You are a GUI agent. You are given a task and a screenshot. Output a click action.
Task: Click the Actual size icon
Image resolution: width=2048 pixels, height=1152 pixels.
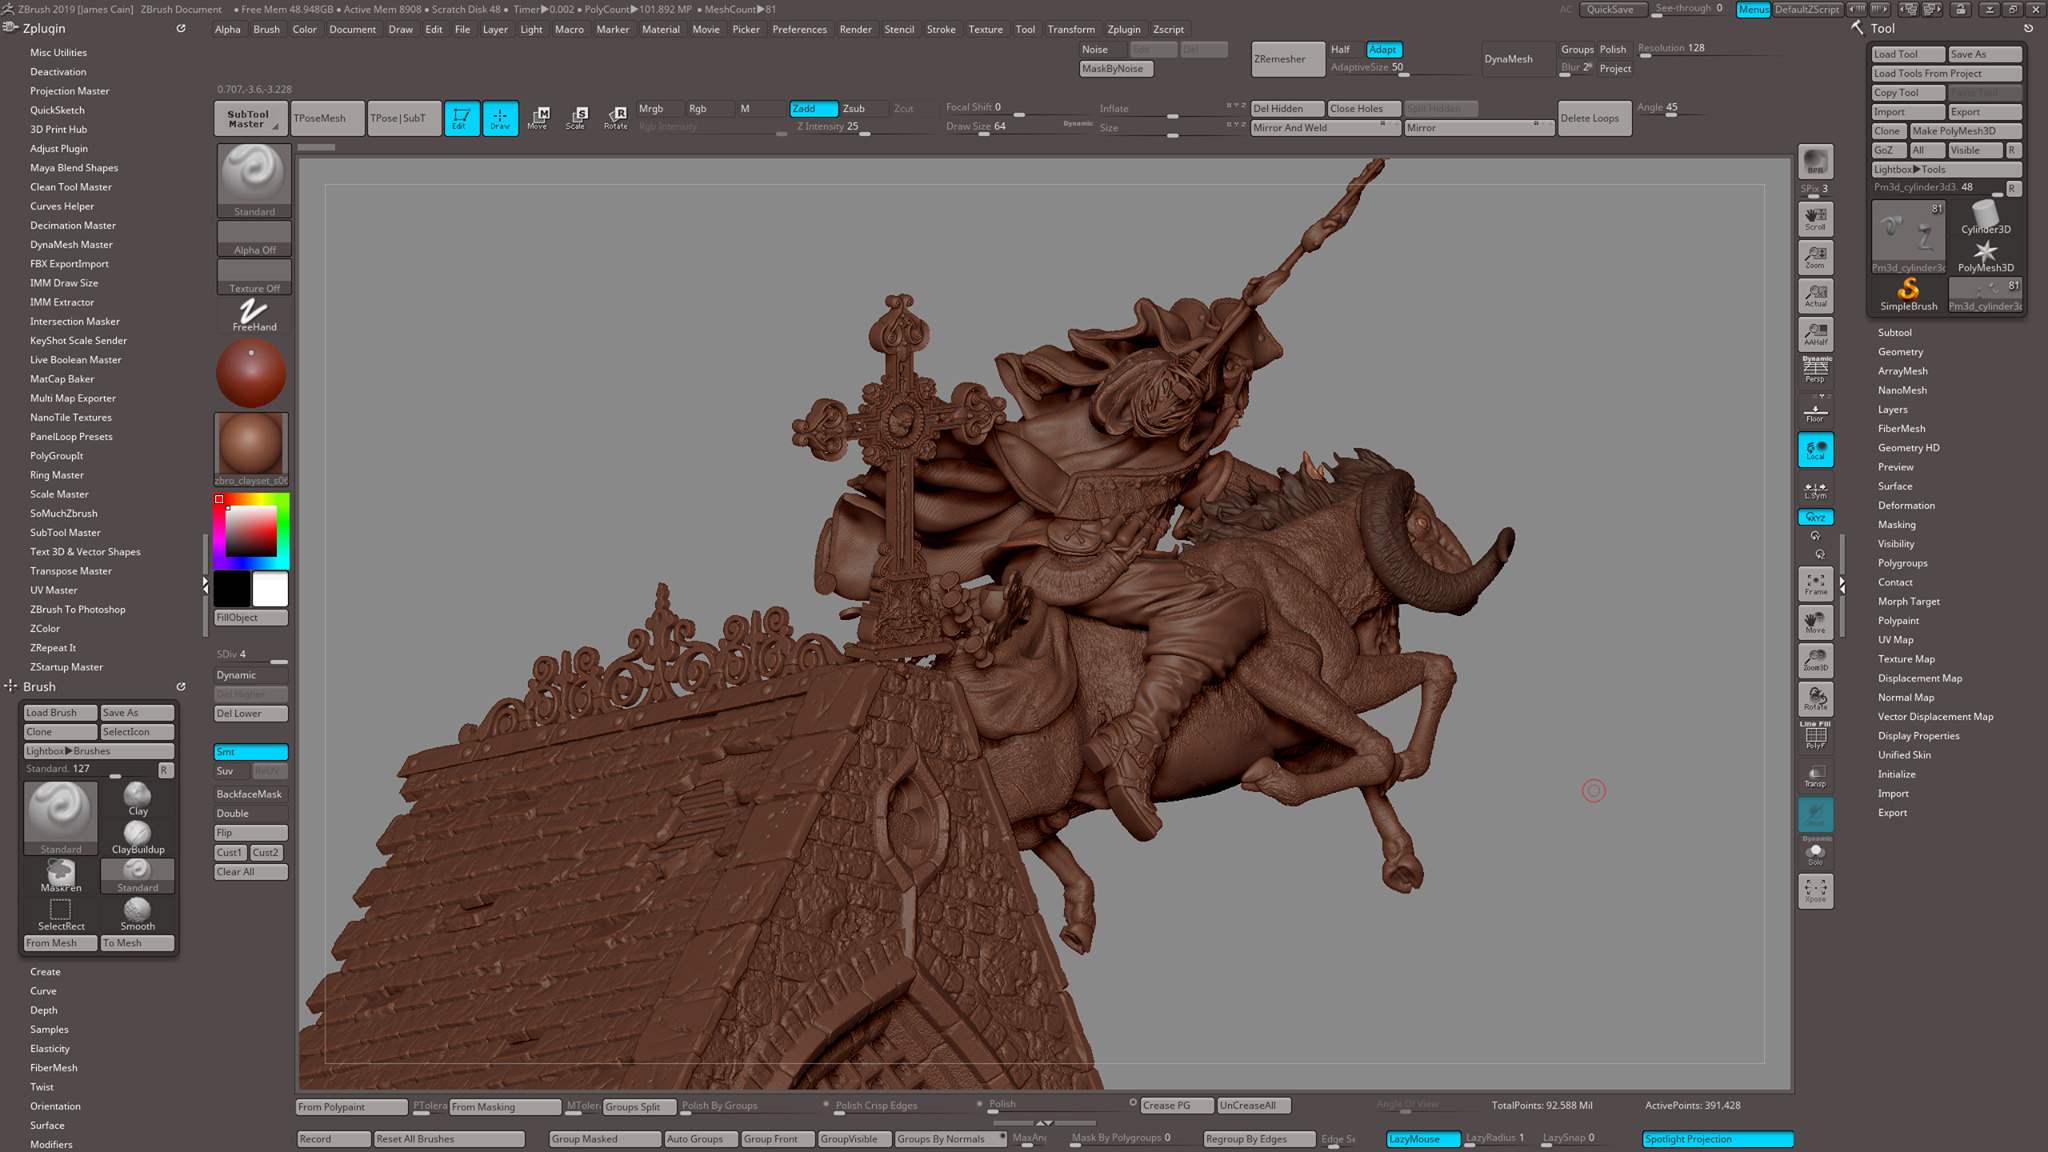1815,296
